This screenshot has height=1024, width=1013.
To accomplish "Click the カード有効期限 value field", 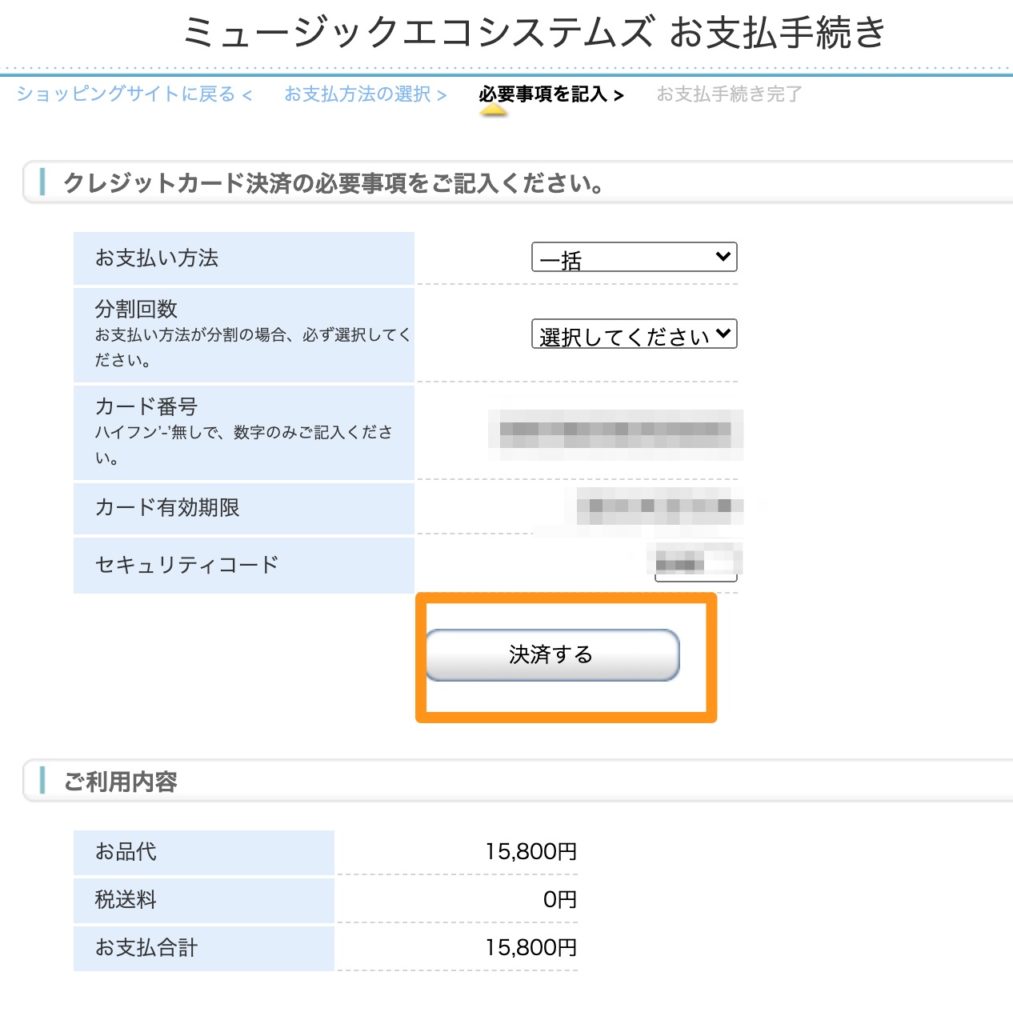I will coord(660,506).
